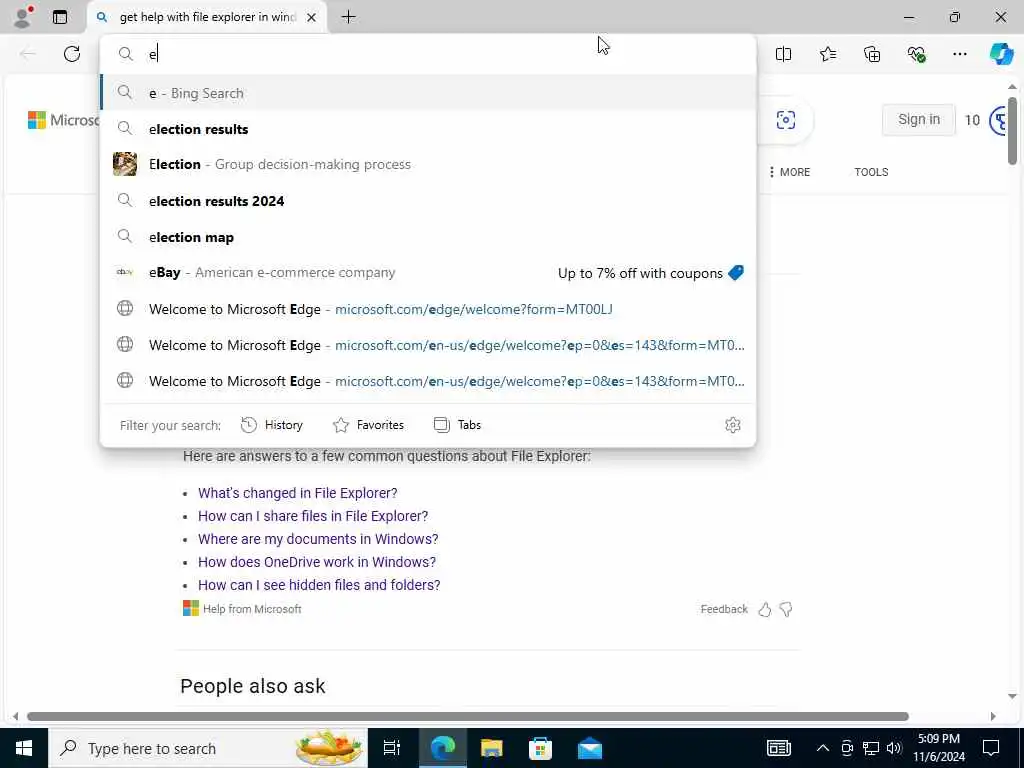This screenshot has width=1024, height=768.
Task: Close the 'get help with file explorer' tab
Action: (x=312, y=18)
